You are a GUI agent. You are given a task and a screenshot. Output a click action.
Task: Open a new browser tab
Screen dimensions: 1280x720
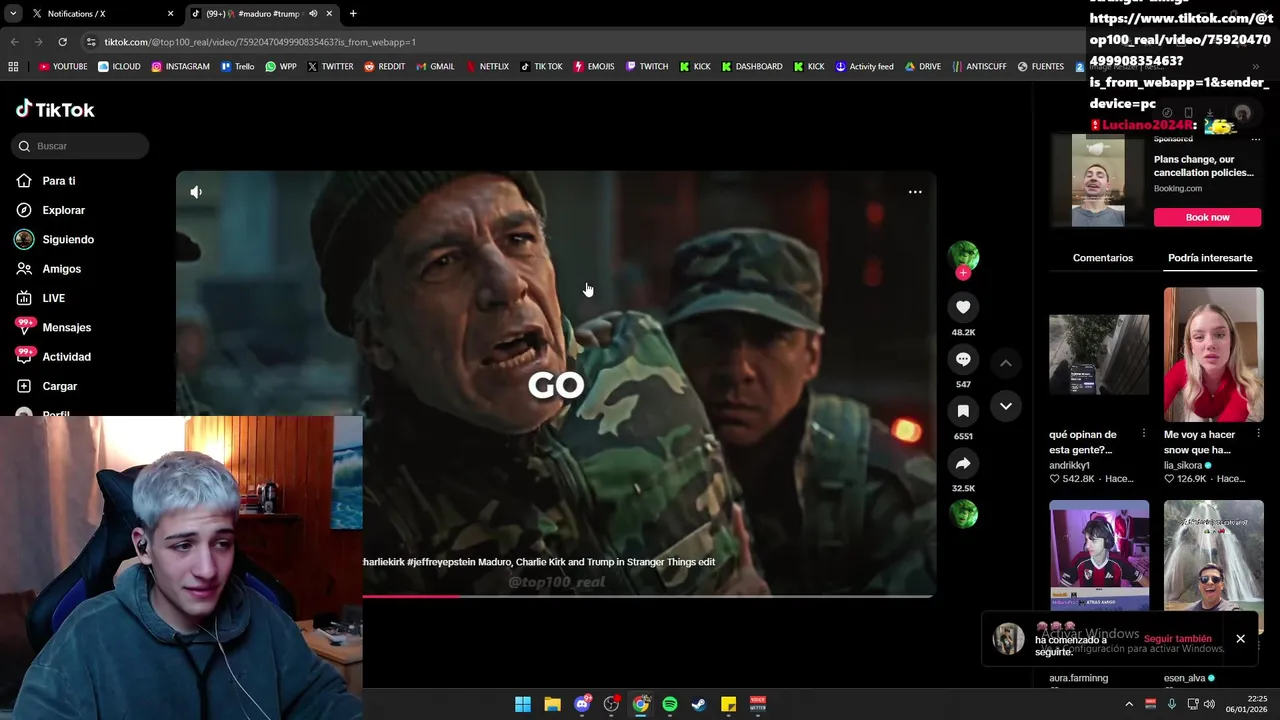tap(353, 14)
